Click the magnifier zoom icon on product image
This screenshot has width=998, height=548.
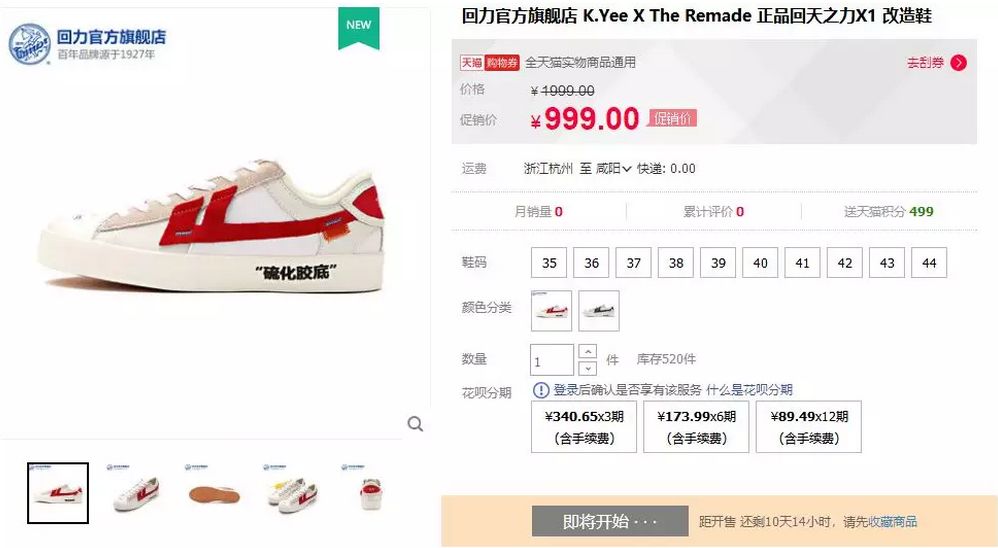415,423
